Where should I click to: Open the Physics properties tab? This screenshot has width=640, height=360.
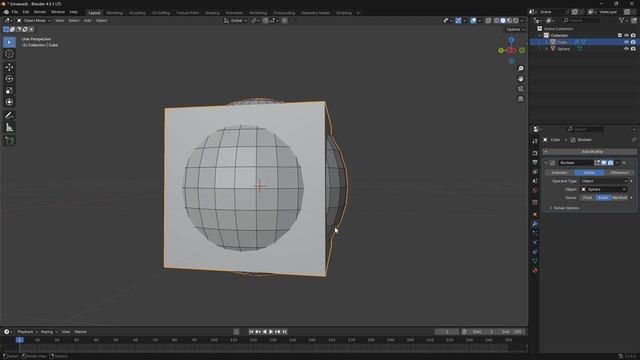[535, 242]
